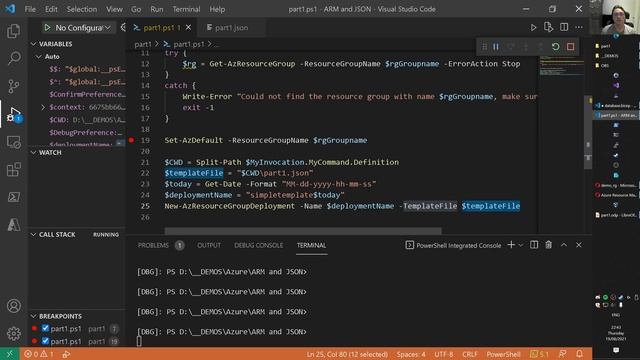Switch to the PROBLEMS panel tab

[x=153, y=245]
